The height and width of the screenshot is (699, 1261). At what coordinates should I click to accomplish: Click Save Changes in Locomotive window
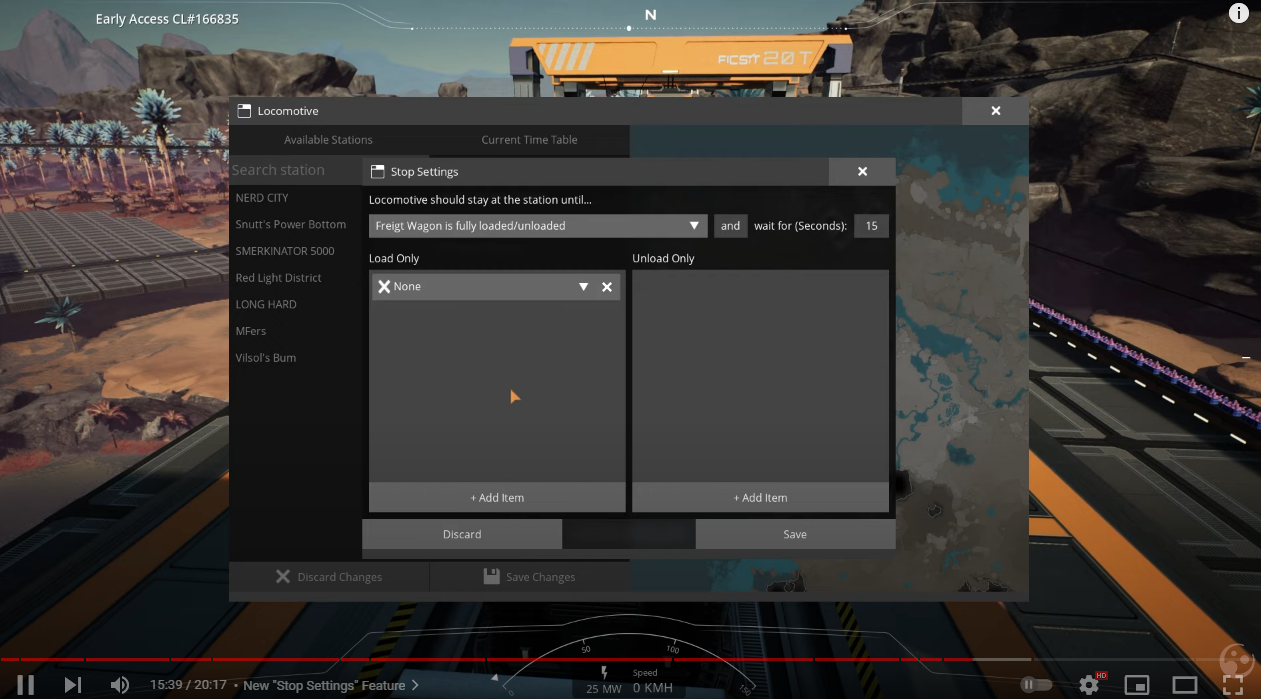(x=530, y=577)
